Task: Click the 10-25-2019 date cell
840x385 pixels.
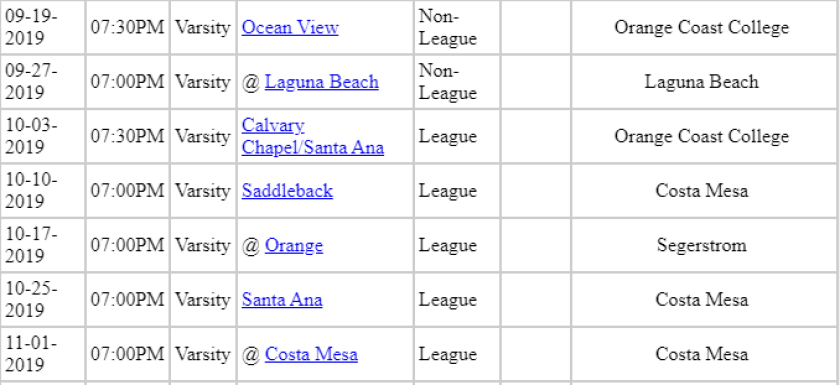Action: coord(43,299)
